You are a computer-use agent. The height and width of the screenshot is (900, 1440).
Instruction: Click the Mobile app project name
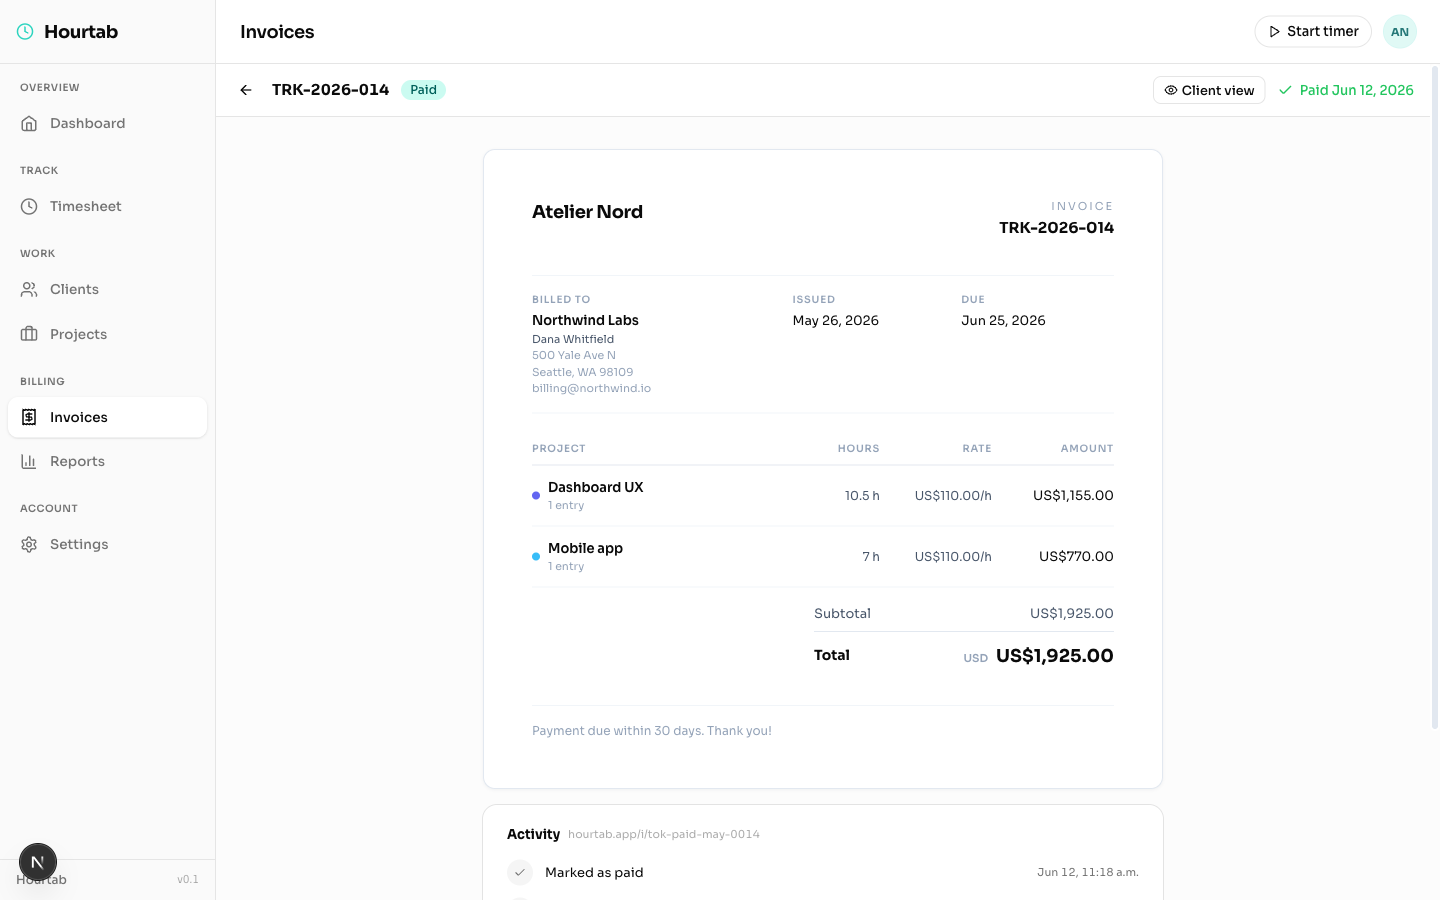coord(585,548)
